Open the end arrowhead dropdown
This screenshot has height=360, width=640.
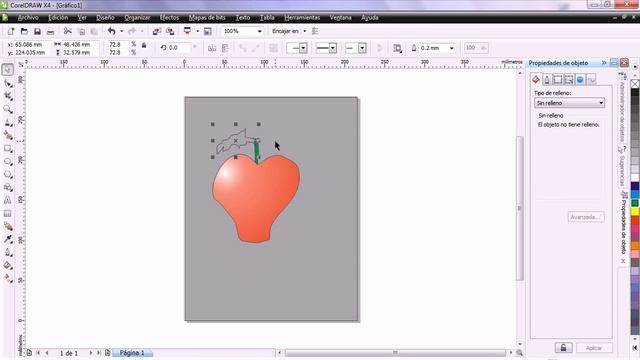tap(362, 48)
